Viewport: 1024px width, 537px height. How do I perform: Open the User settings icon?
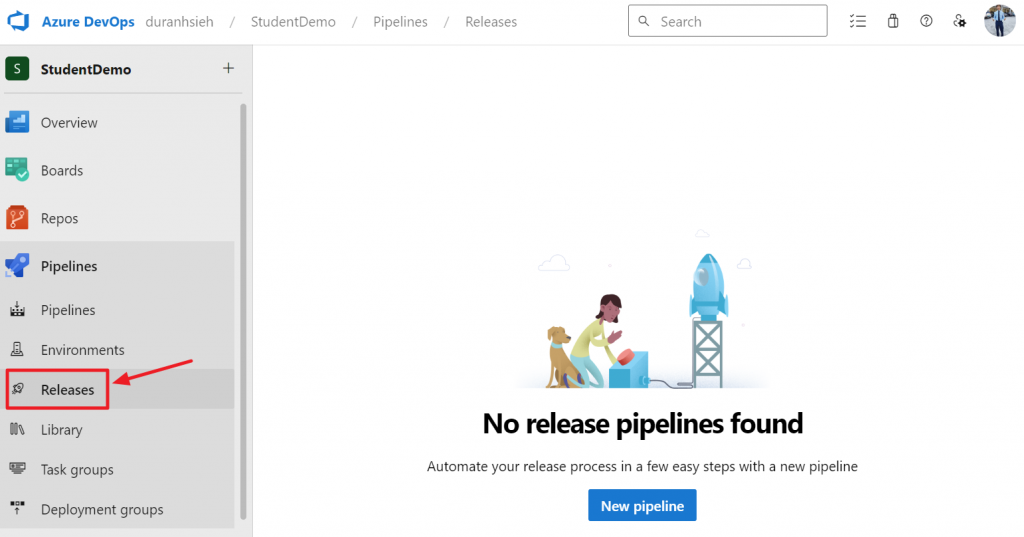coord(959,21)
